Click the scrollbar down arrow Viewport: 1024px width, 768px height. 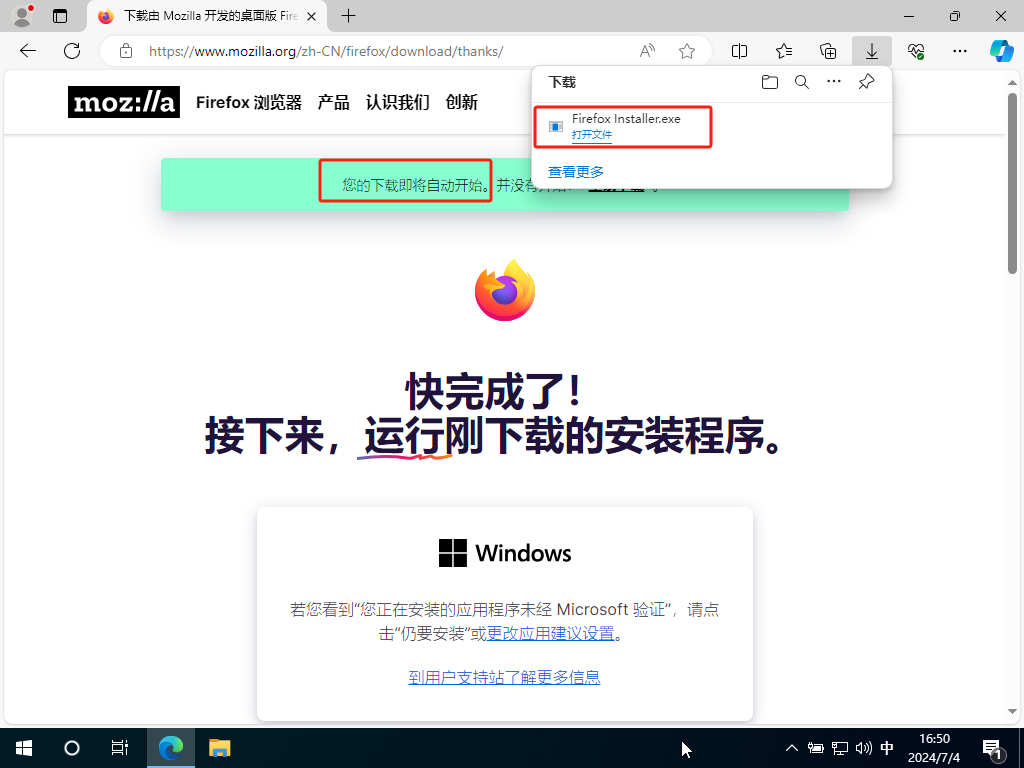[1012, 711]
